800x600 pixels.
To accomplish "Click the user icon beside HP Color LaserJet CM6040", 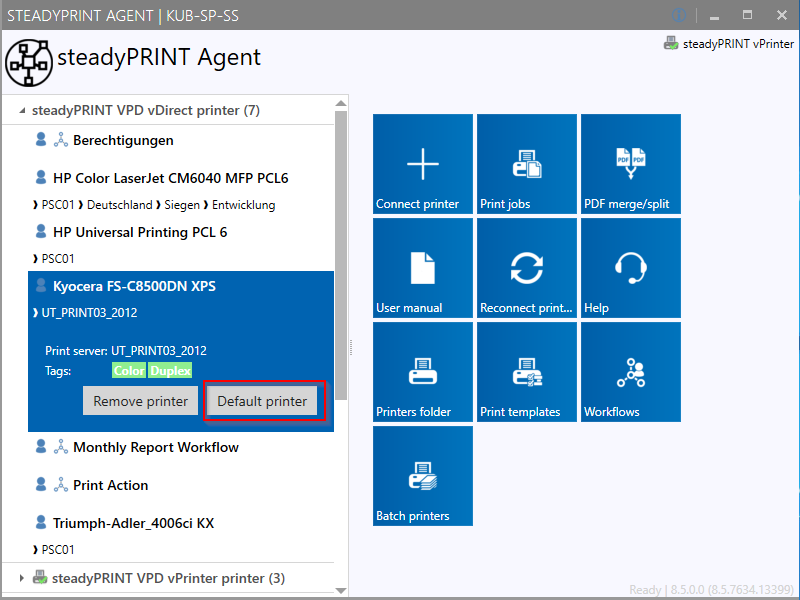I will tap(41, 177).
